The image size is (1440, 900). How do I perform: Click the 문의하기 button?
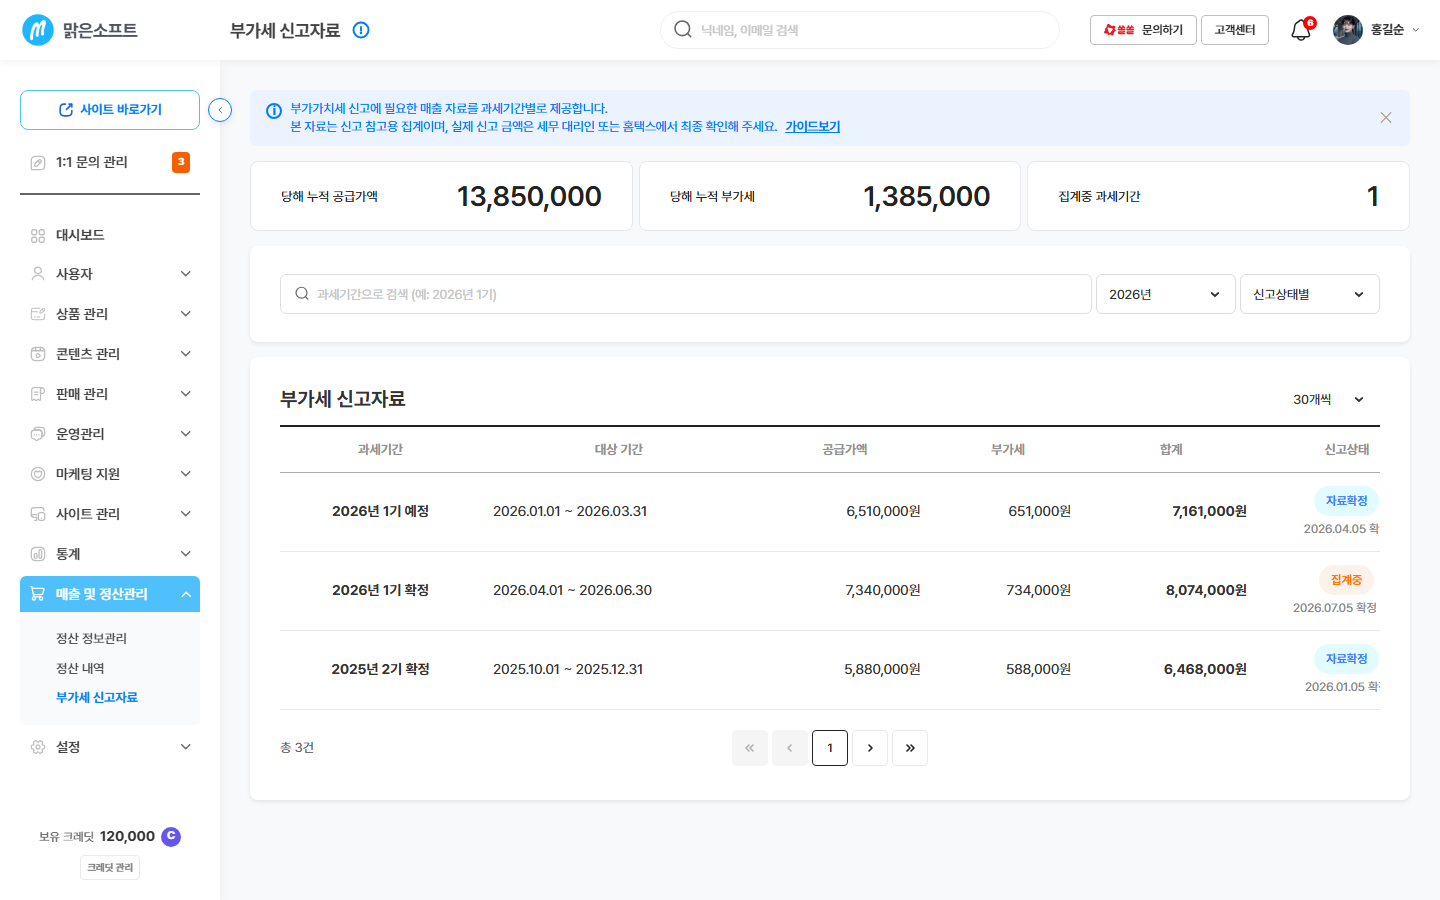pyautogui.click(x=1143, y=30)
